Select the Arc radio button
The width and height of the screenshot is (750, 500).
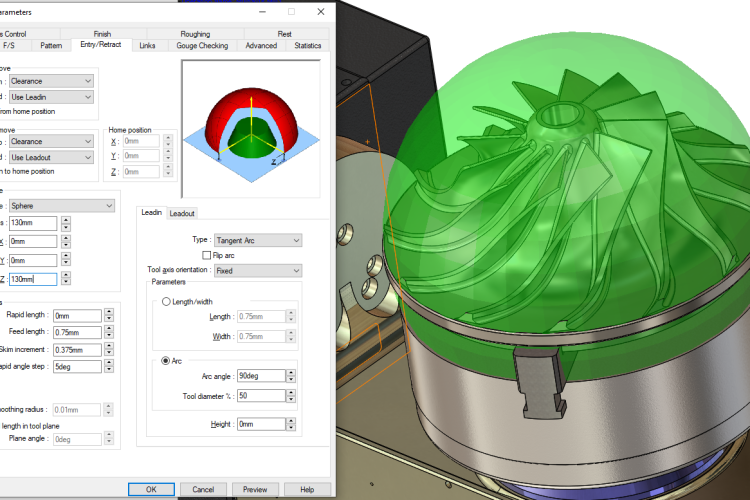click(x=166, y=361)
